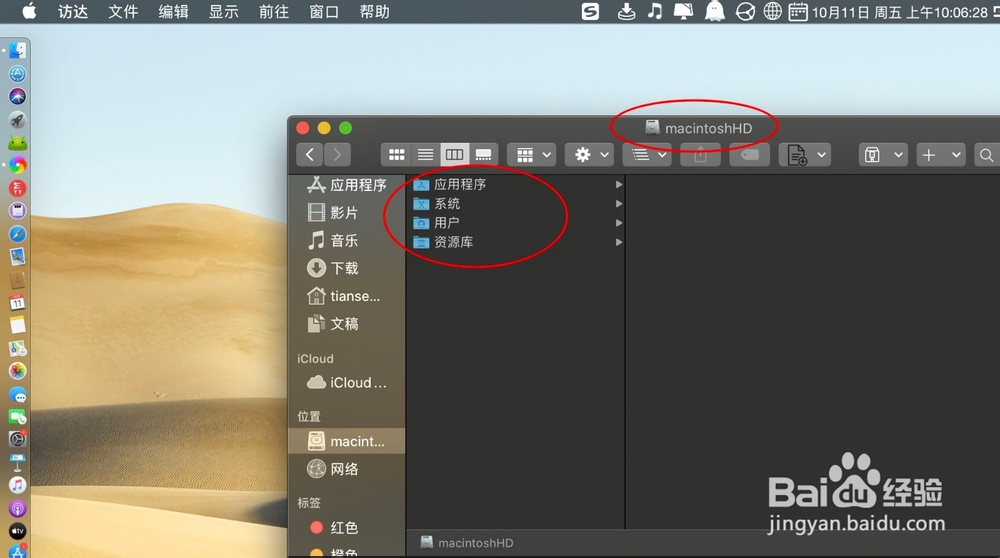
Task: Expand the 资源库 folder arrow
Action: pyautogui.click(x=619, y=242)
